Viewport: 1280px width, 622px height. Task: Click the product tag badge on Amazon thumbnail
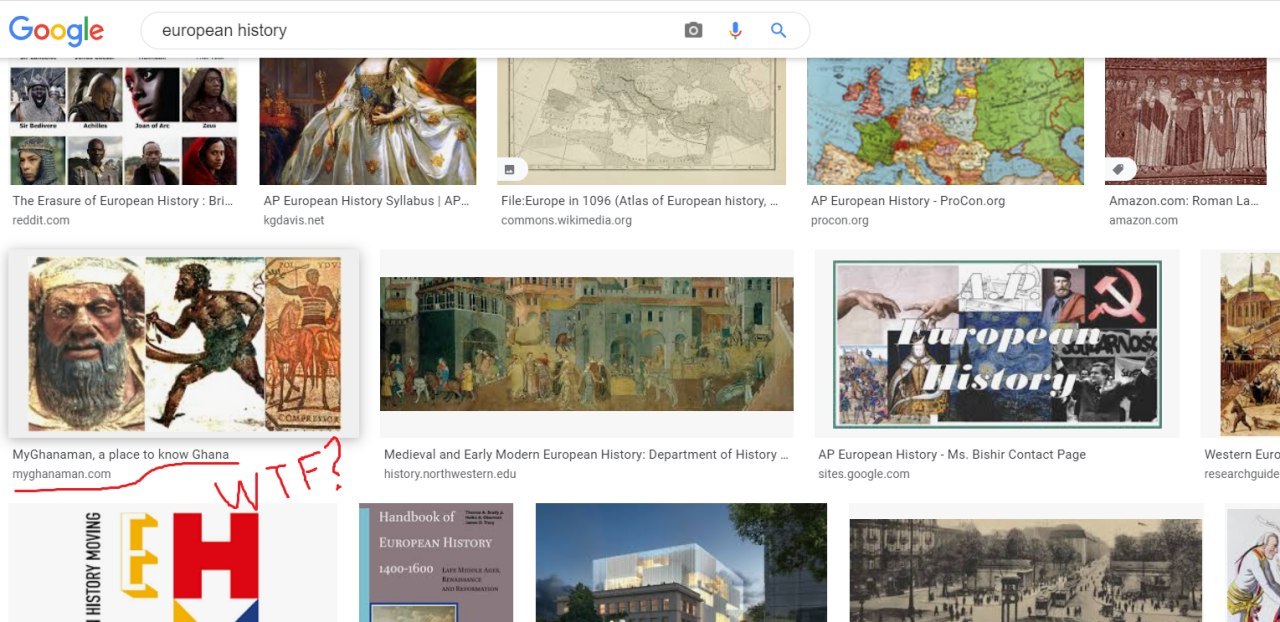point(1120,170)
